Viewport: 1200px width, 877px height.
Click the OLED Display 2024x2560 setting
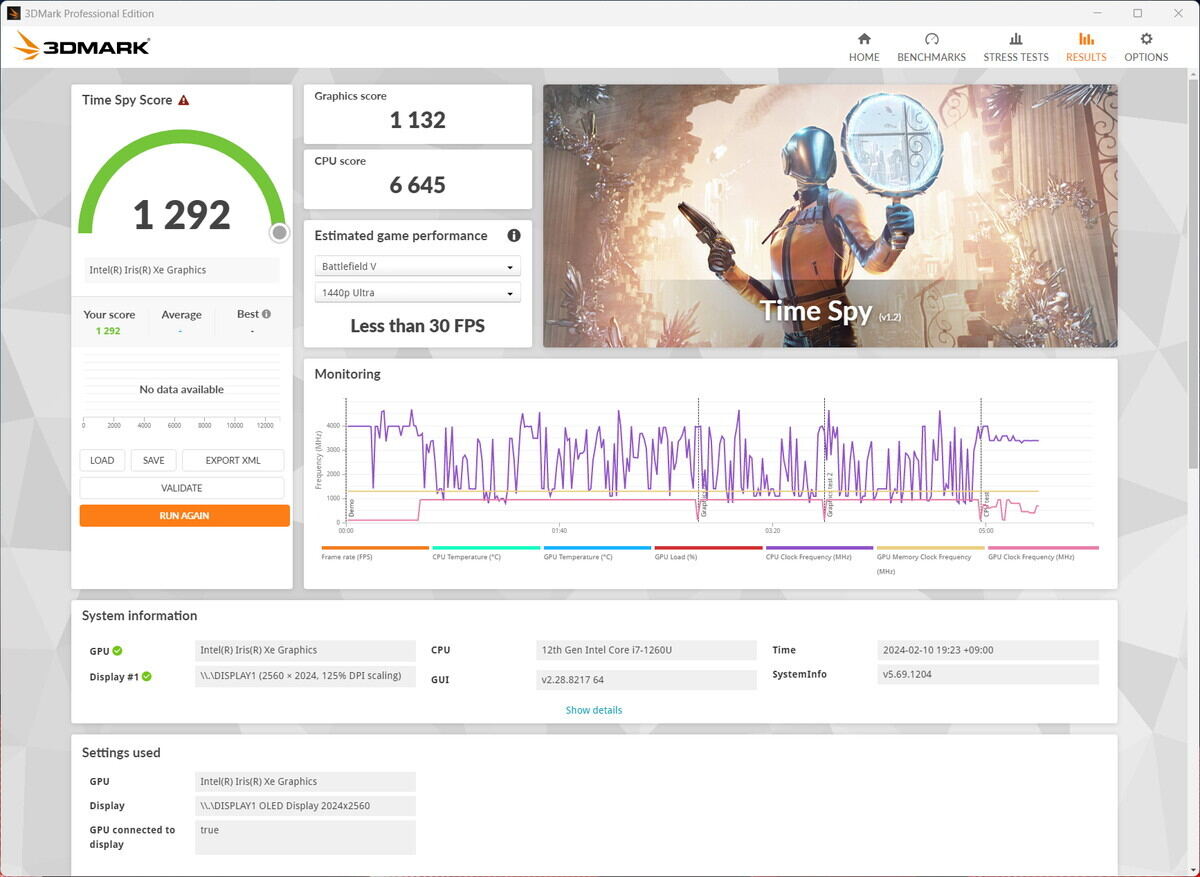click(x=305, y=806)
